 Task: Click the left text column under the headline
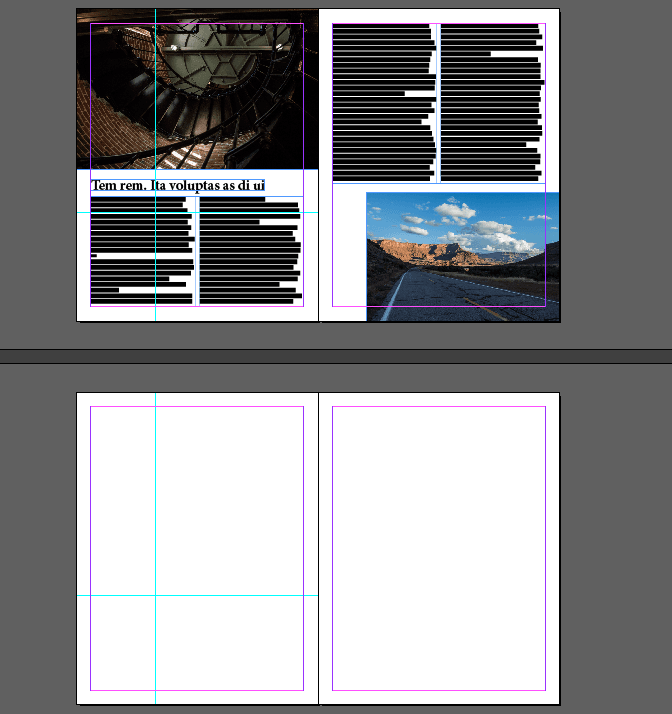point(143,250)
